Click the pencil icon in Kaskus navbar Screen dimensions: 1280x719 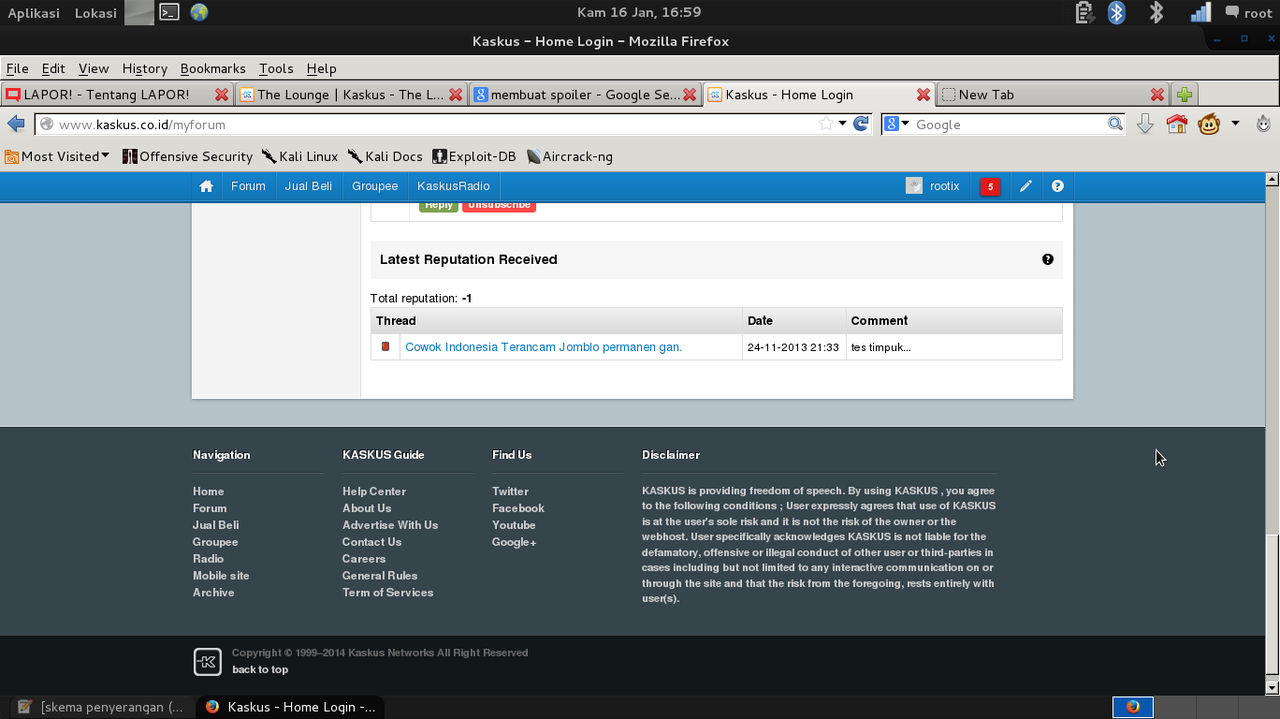click(1026, 186)
